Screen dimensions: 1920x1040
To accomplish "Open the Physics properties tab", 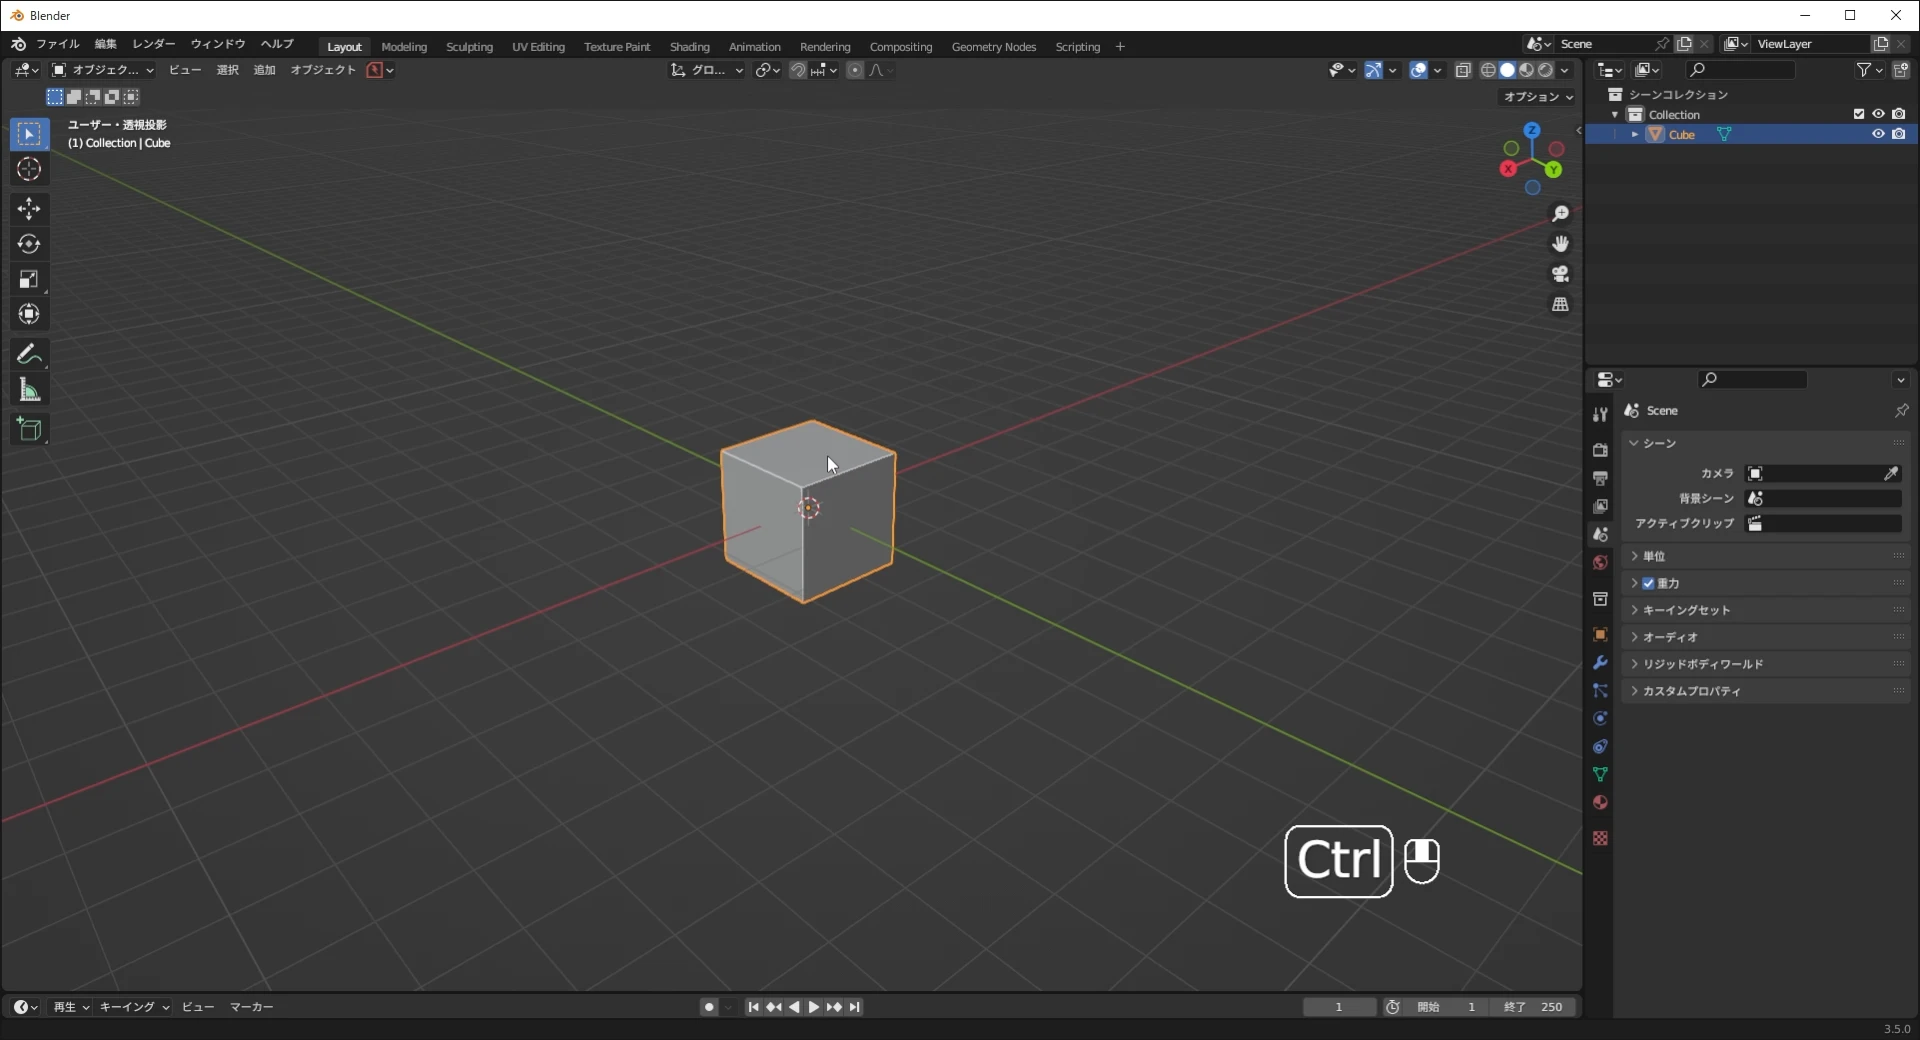I will [x=1600, y=718].
